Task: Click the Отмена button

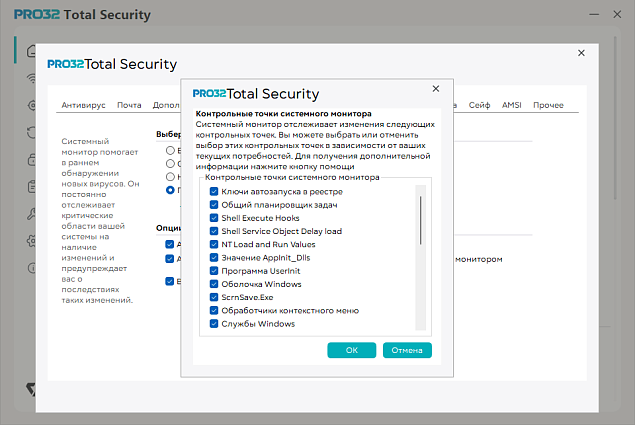Action: [407, 350]
